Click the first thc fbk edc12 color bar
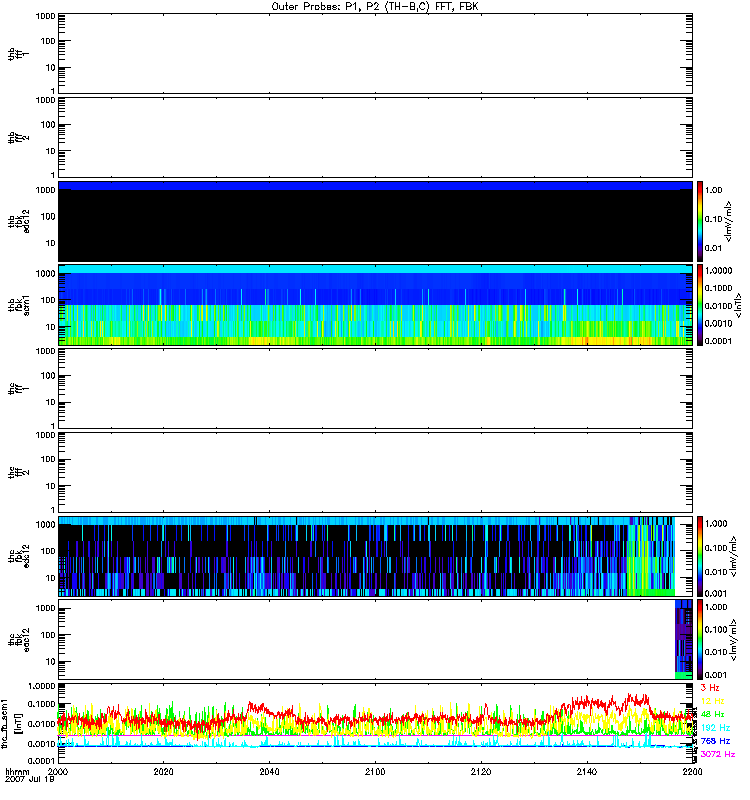Viewport: 750px width, 800px height. pos(703,556)
